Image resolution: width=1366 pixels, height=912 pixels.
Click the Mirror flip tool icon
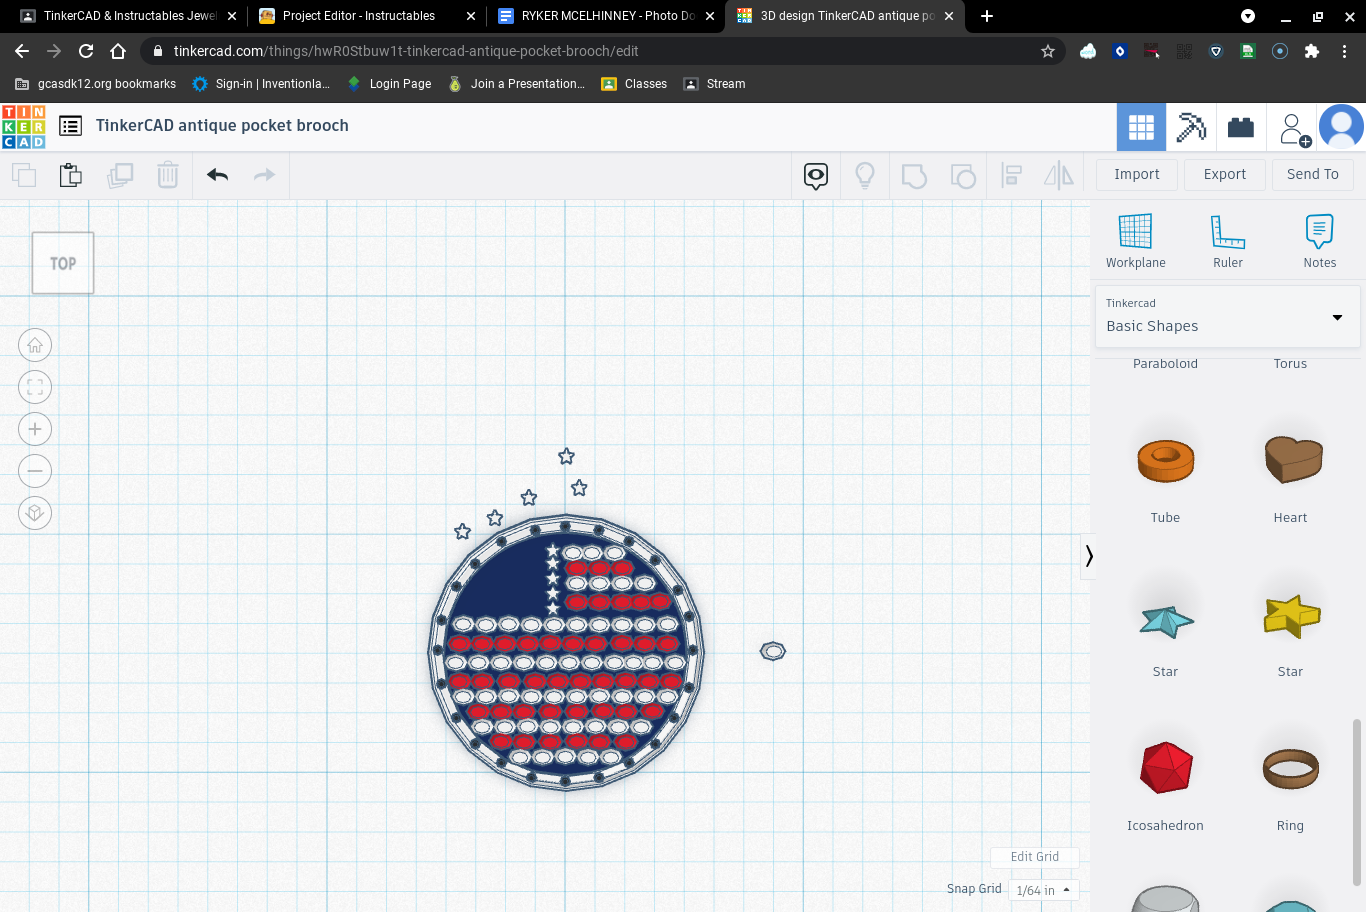pyautogui.click(x=1059, y=176)
